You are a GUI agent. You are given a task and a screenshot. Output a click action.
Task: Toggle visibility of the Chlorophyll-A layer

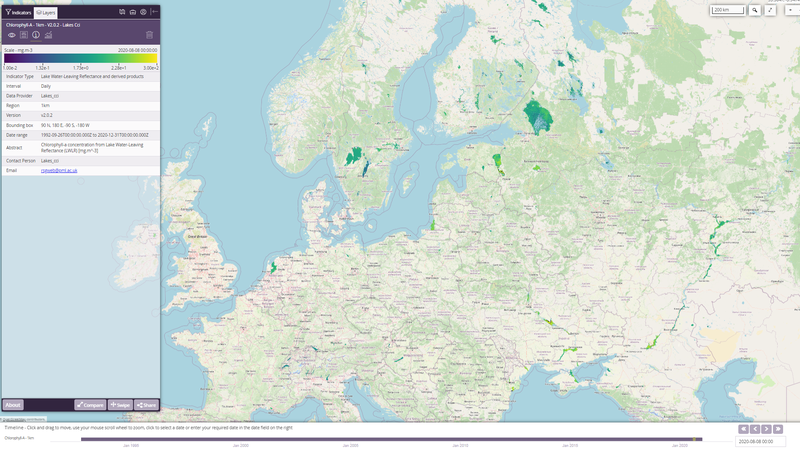click(12, 35)
